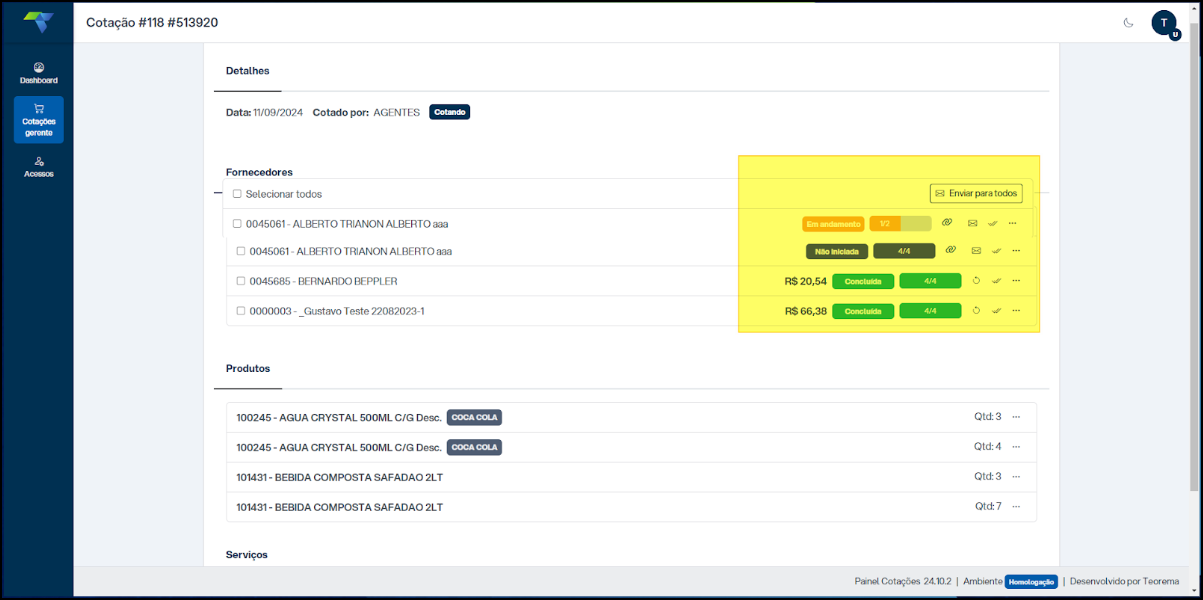Click the R$ 20,54 price value

click(x=806, y=281)
